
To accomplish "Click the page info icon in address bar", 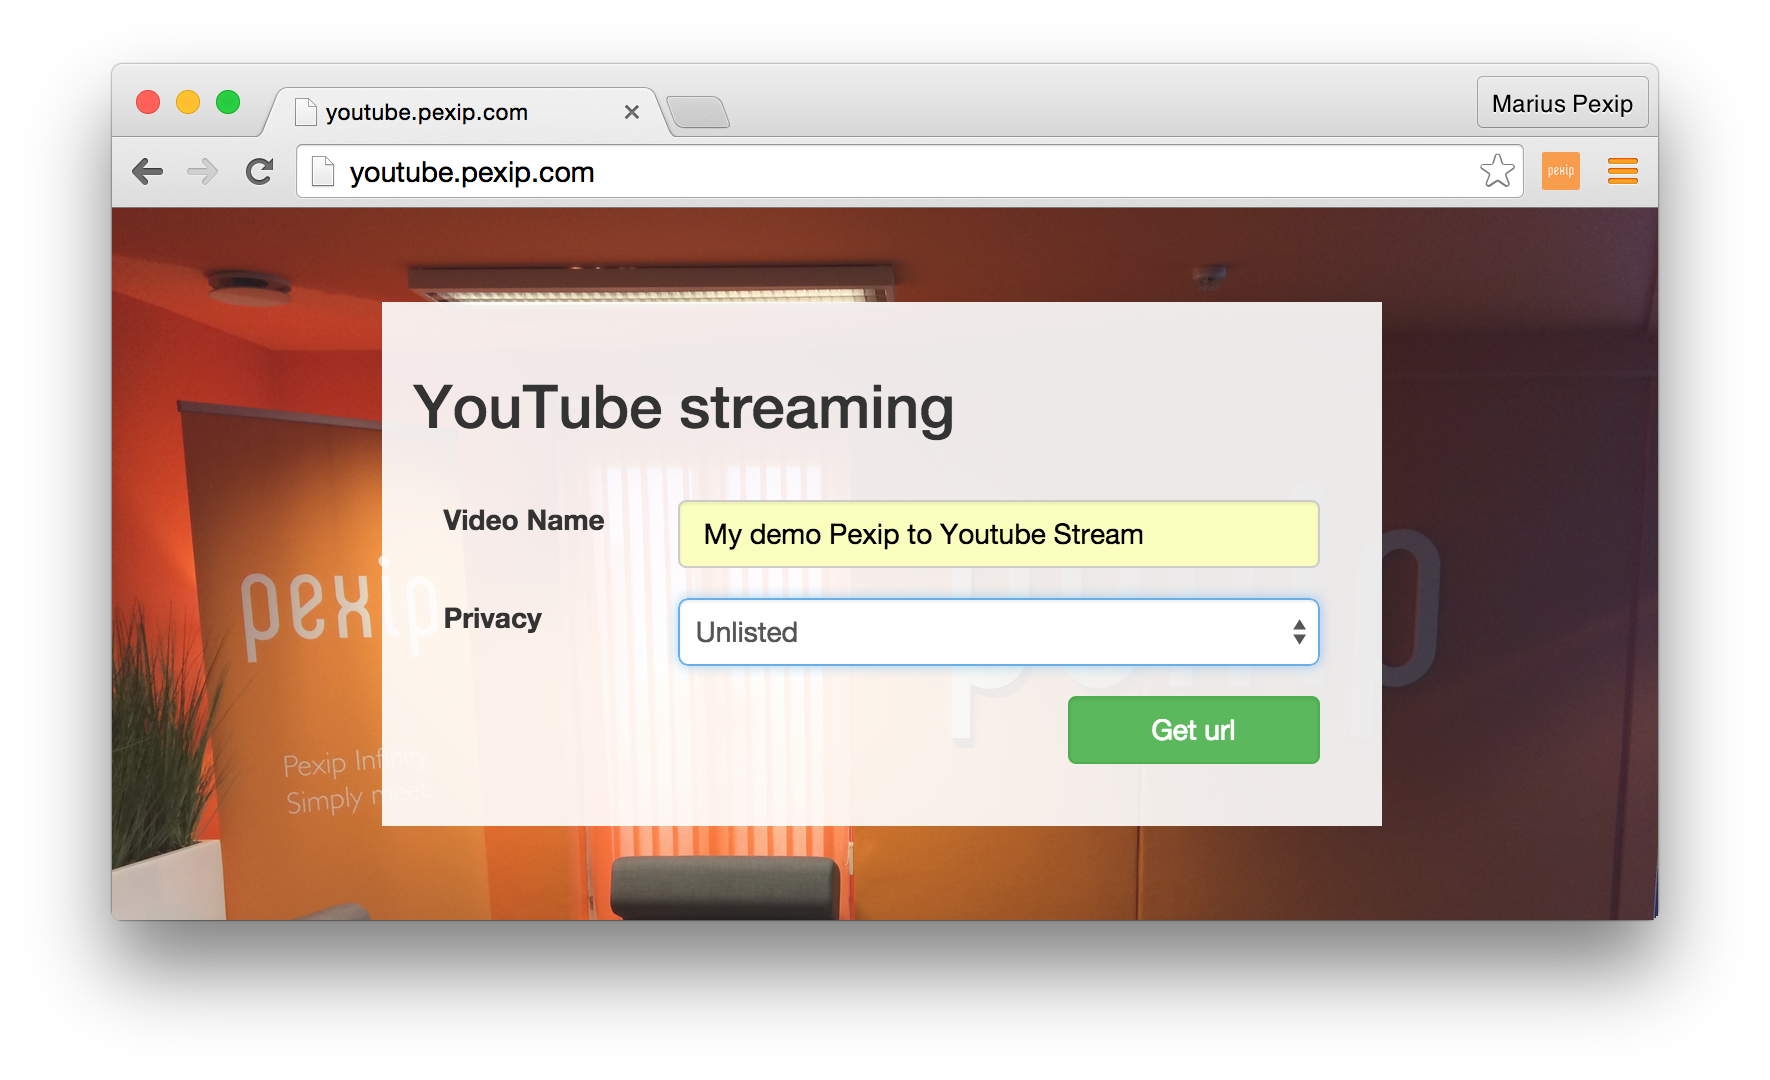I will (323, 172).
